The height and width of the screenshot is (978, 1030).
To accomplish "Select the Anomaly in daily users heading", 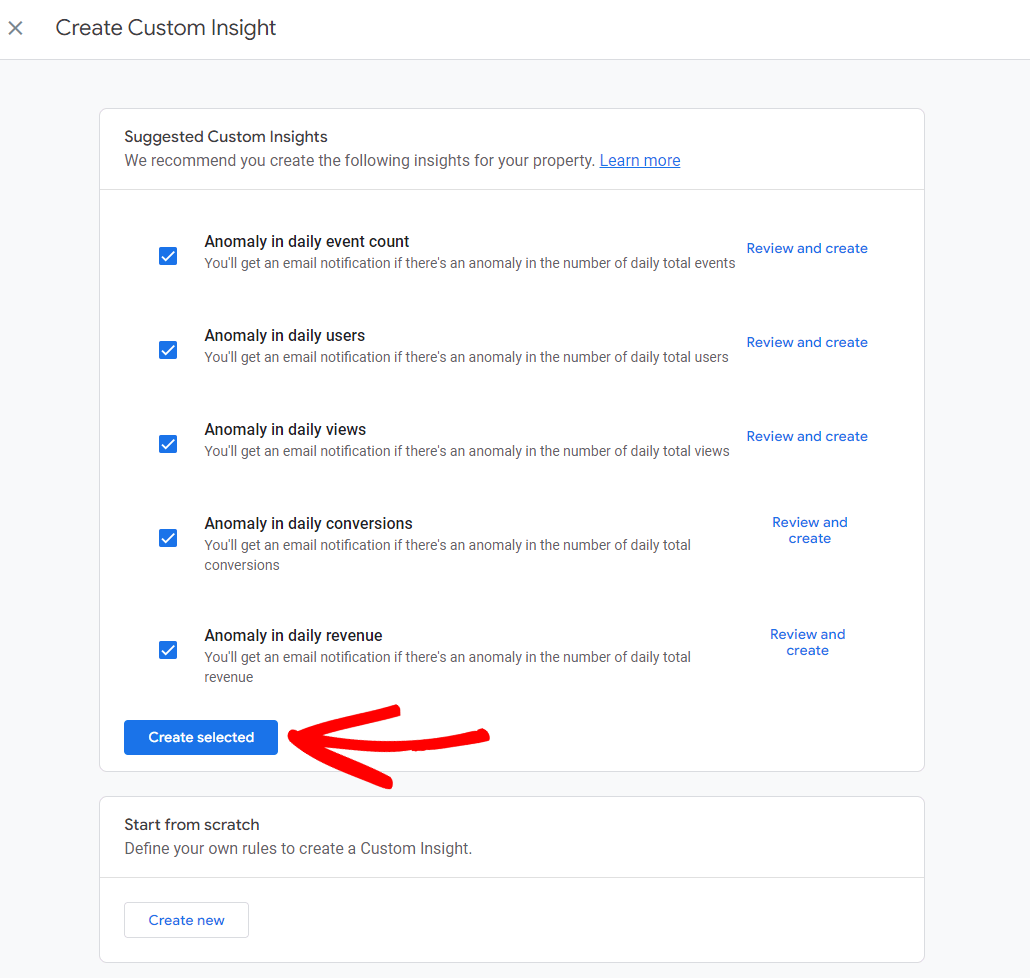I will 285,335.
